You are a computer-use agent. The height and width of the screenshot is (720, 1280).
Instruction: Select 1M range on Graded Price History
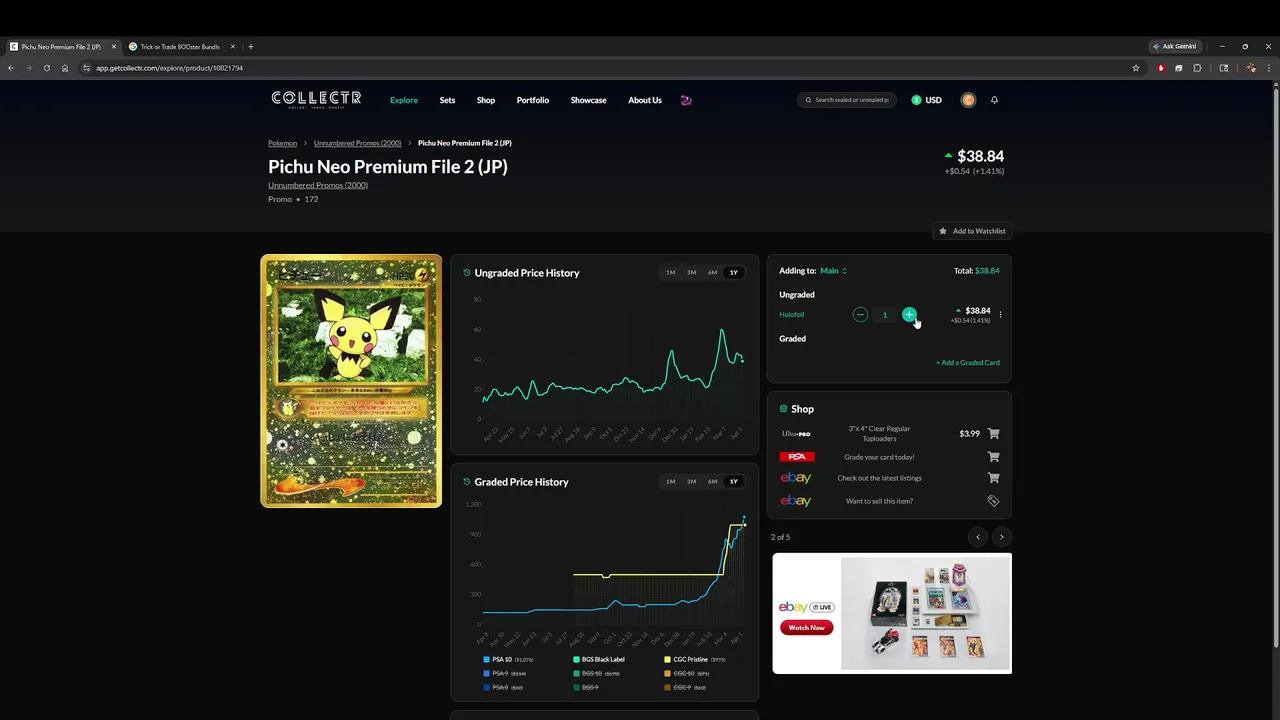(x=670, y=482)
